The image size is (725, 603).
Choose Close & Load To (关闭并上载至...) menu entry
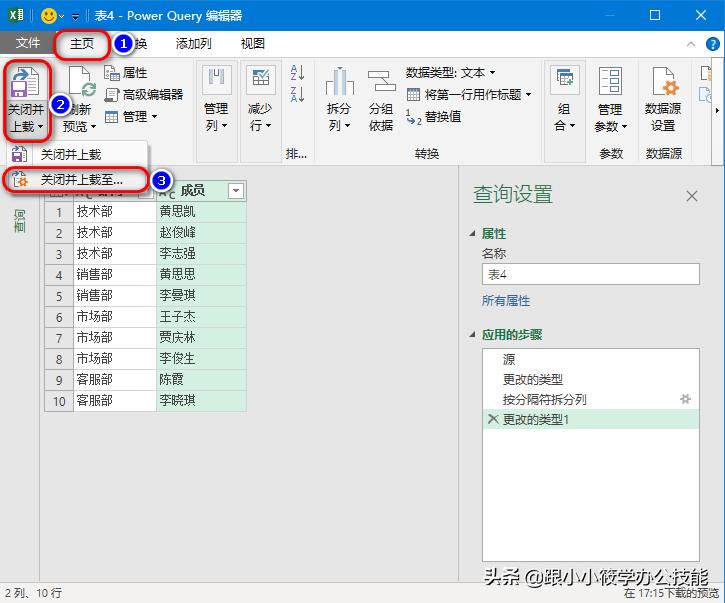pos(75,179)
